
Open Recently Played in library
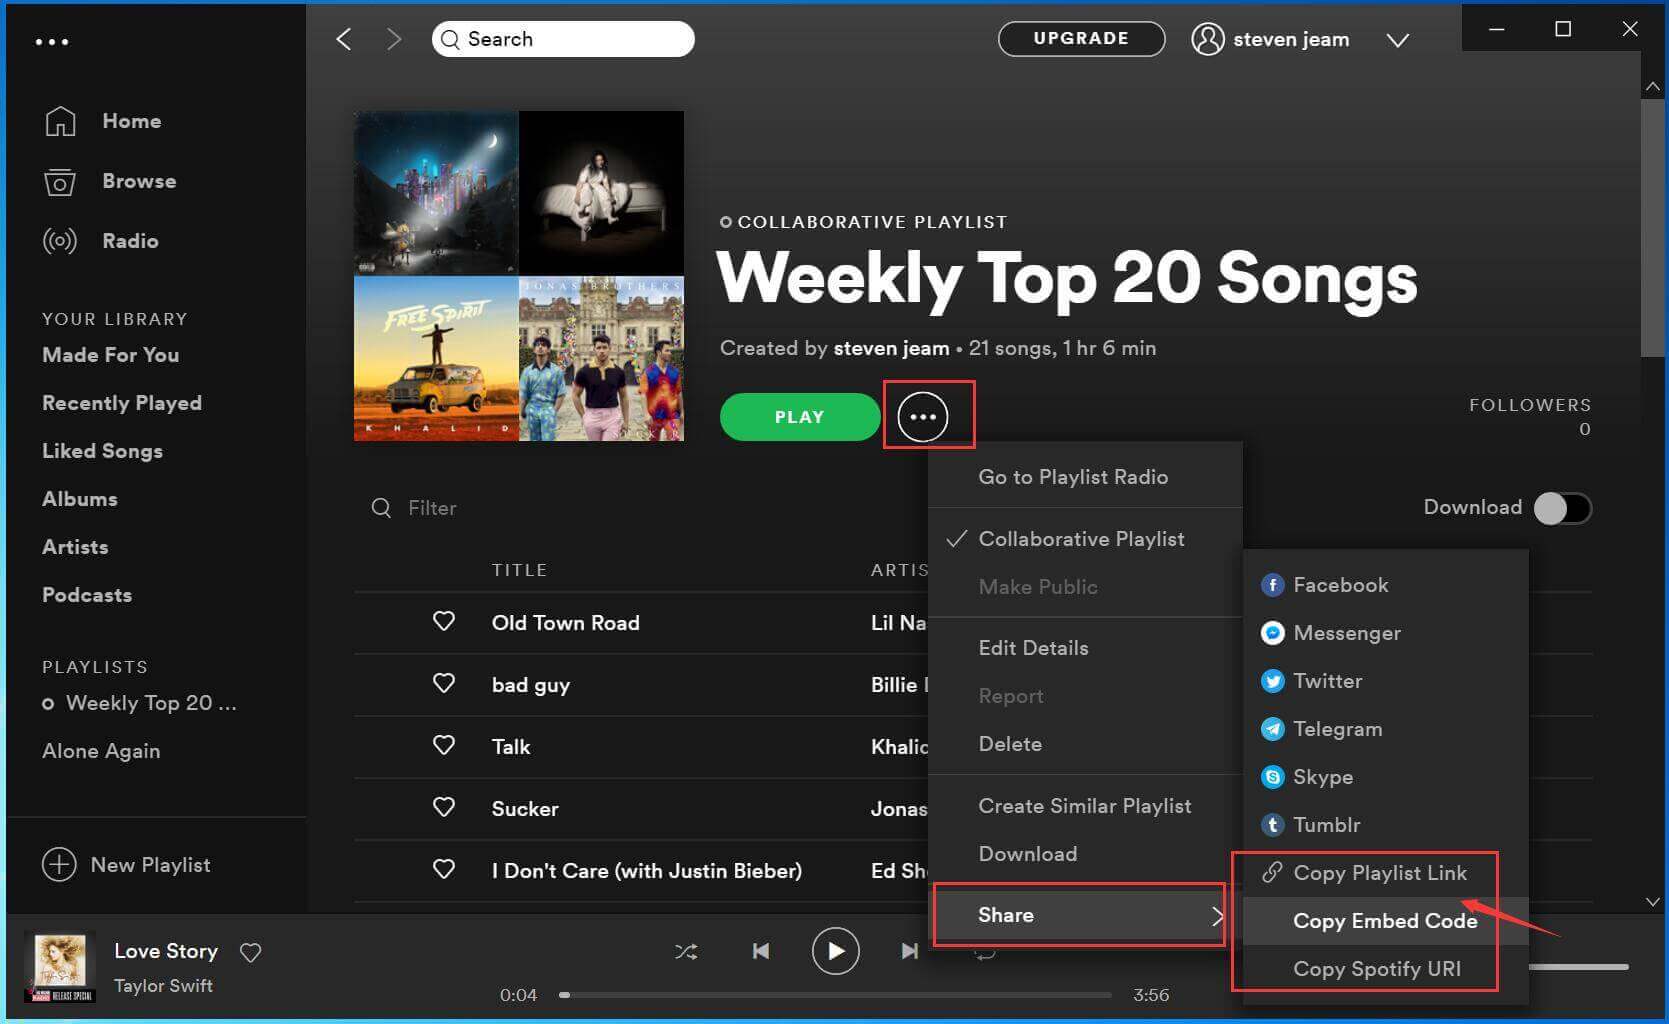coord(122,403)
